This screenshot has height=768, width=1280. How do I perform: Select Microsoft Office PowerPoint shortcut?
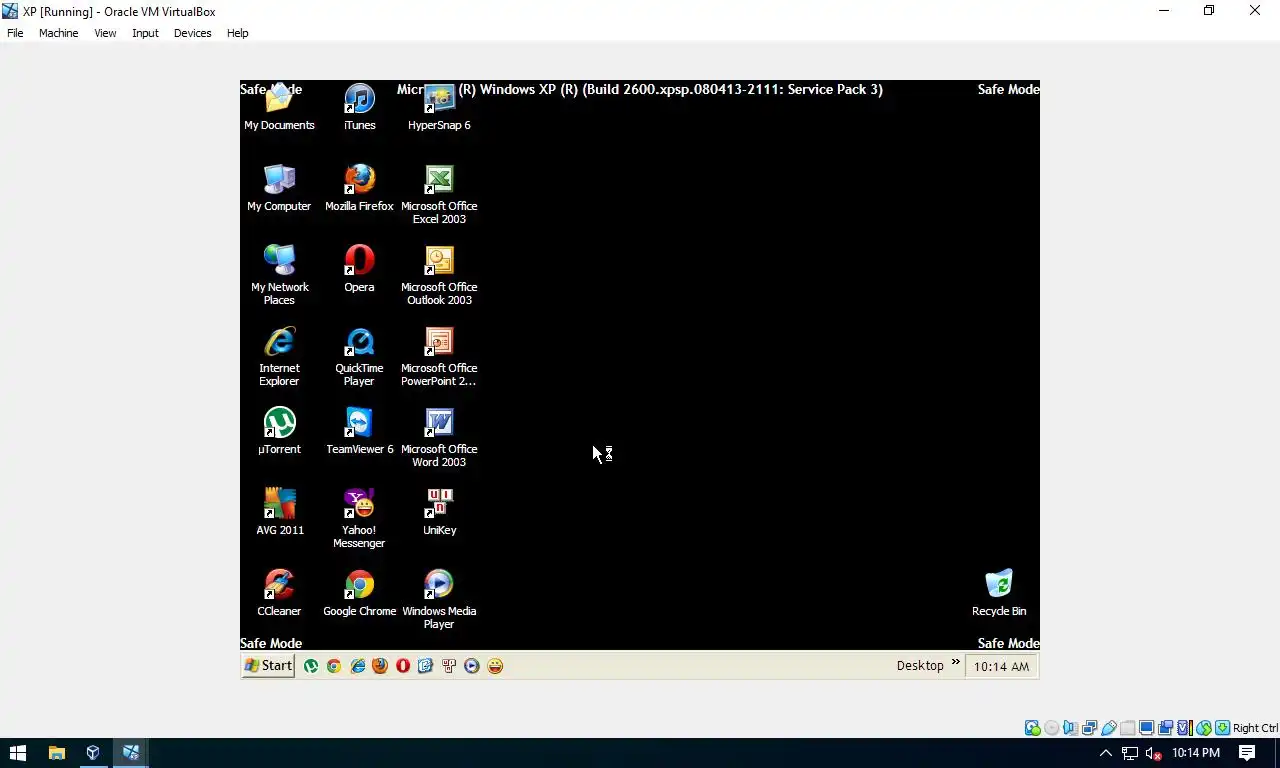pyautogui.click(x=439, y=356)
